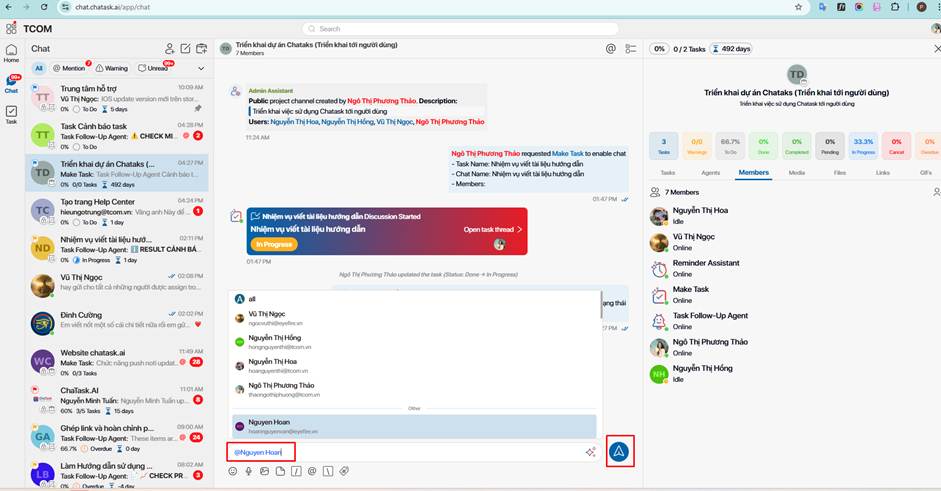Click the attach image icon
The image size is (941, 491).
264,471
